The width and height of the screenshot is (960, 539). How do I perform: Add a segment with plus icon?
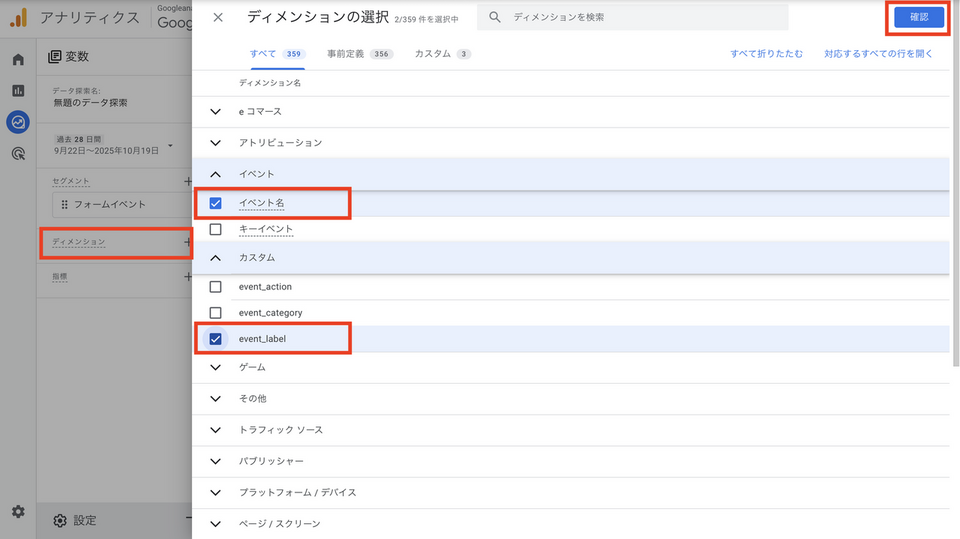point(187,181)
